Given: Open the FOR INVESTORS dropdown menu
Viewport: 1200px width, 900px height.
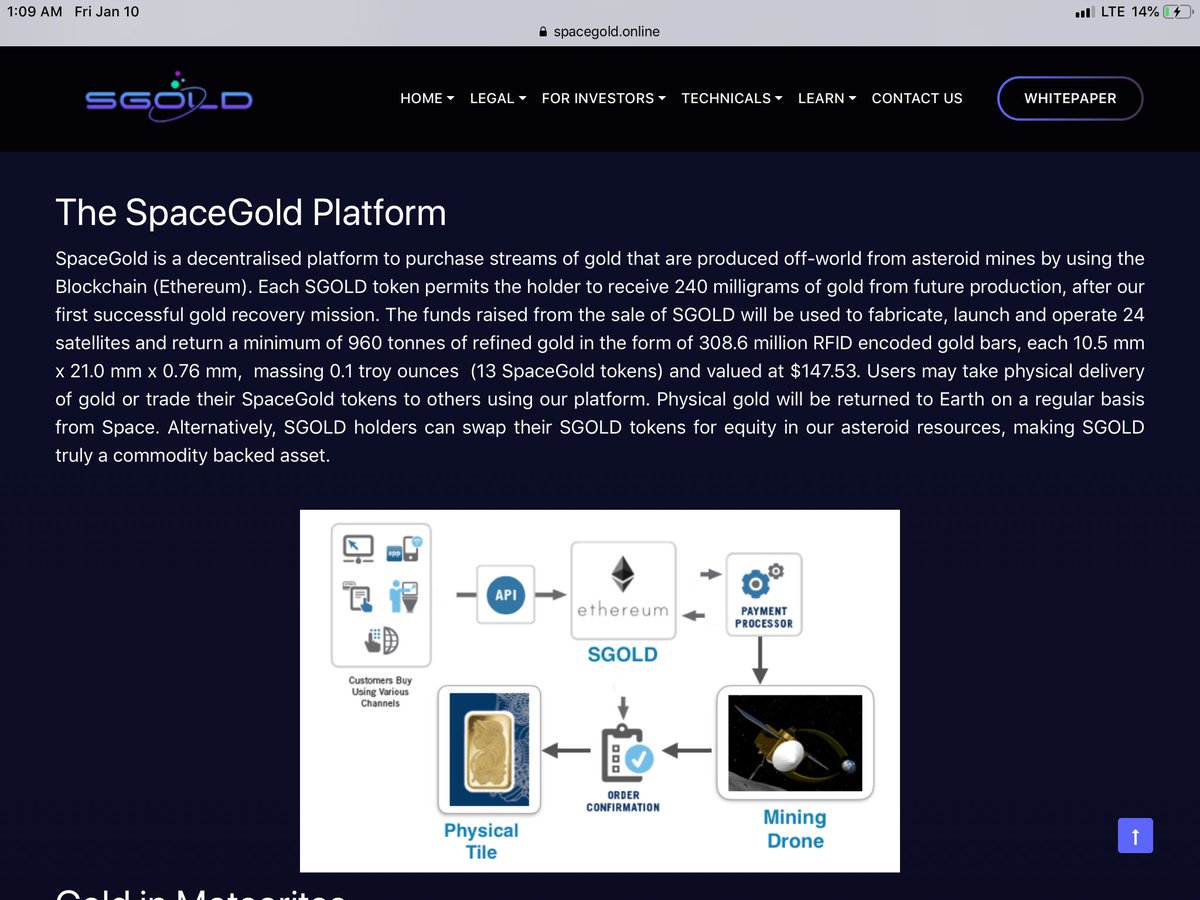Looking at the screenshot, I should click(603, 98).
